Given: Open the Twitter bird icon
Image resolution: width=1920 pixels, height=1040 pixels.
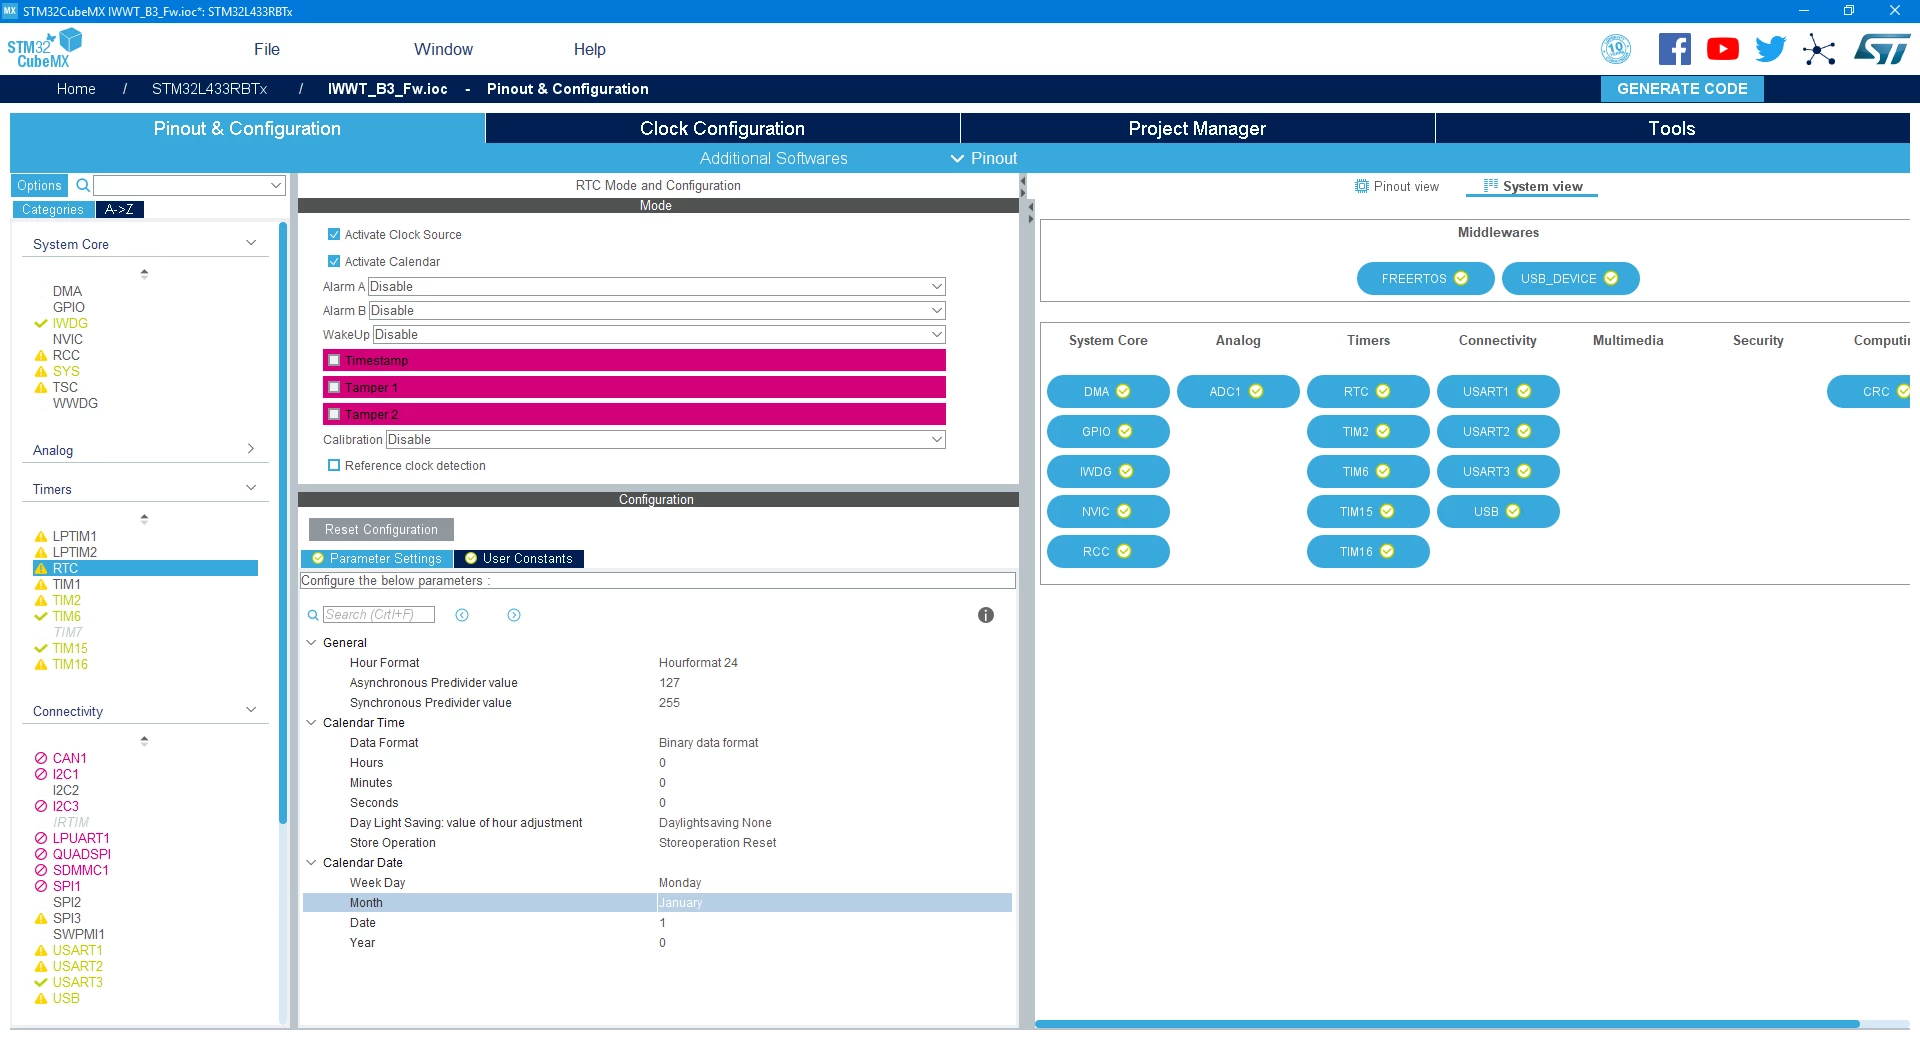Looking at the screenshot, I should click(x=1770, y=49).
